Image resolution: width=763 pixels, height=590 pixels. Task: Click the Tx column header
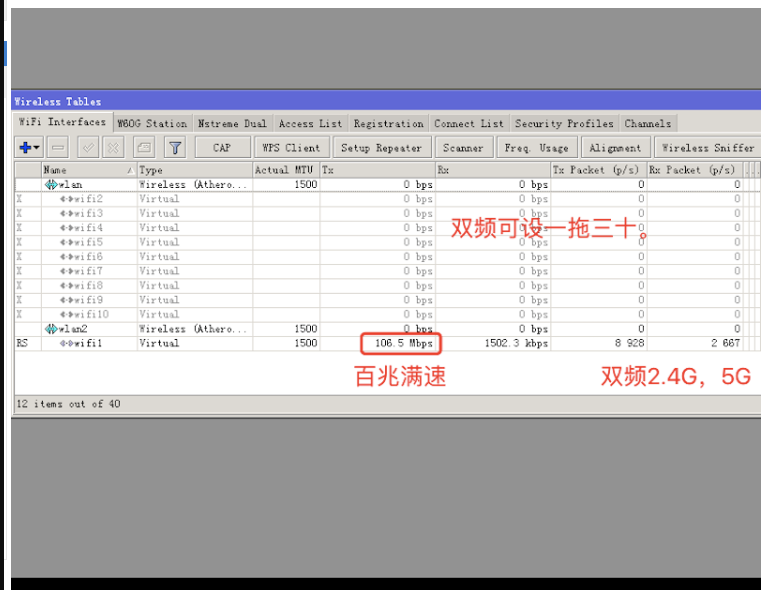pos(376,170)
